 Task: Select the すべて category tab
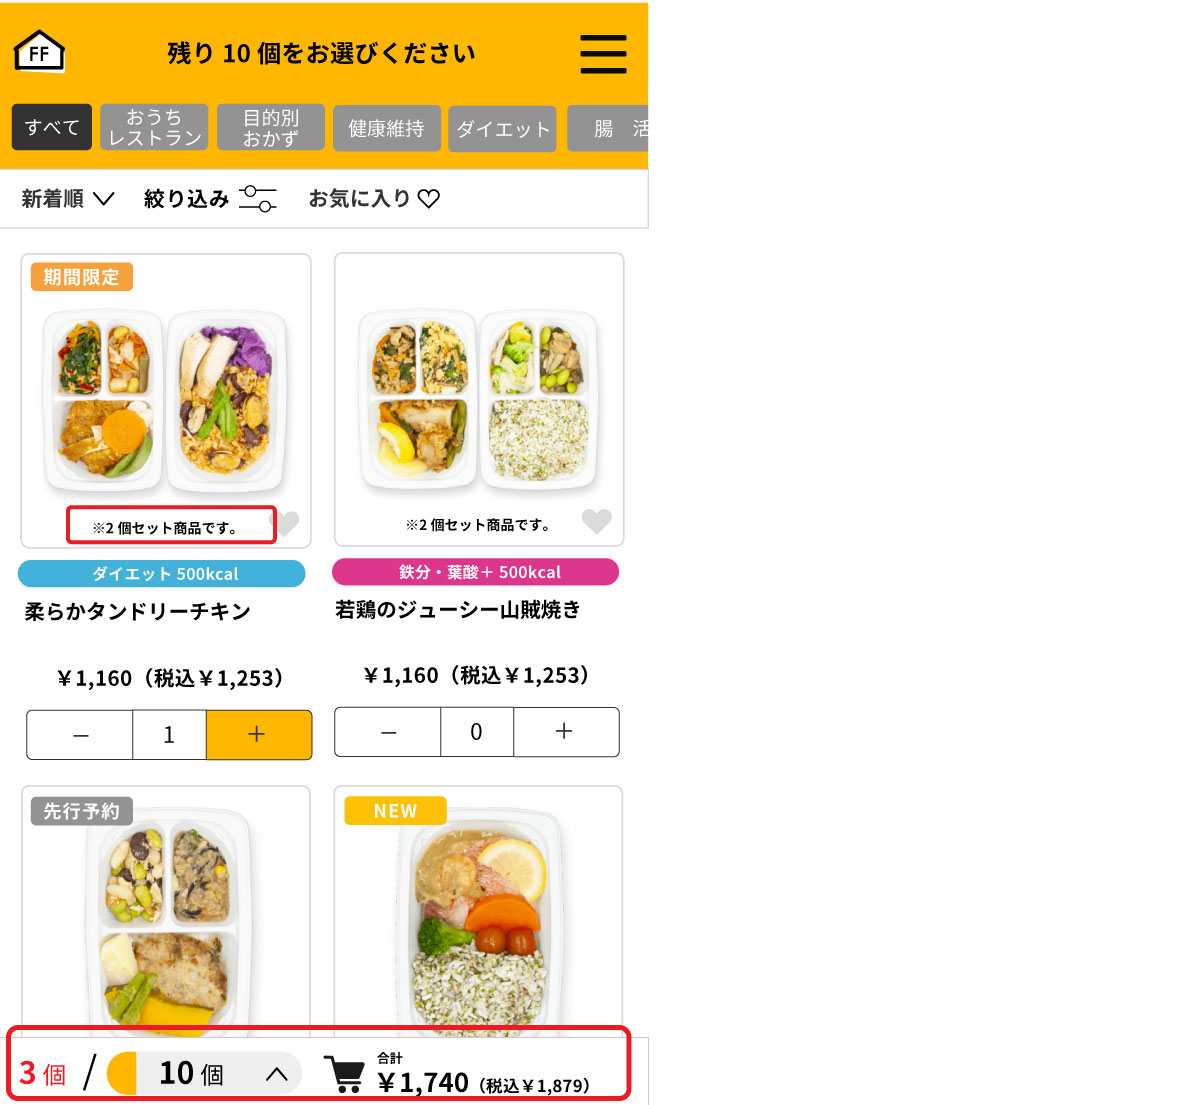coord(52,127)
